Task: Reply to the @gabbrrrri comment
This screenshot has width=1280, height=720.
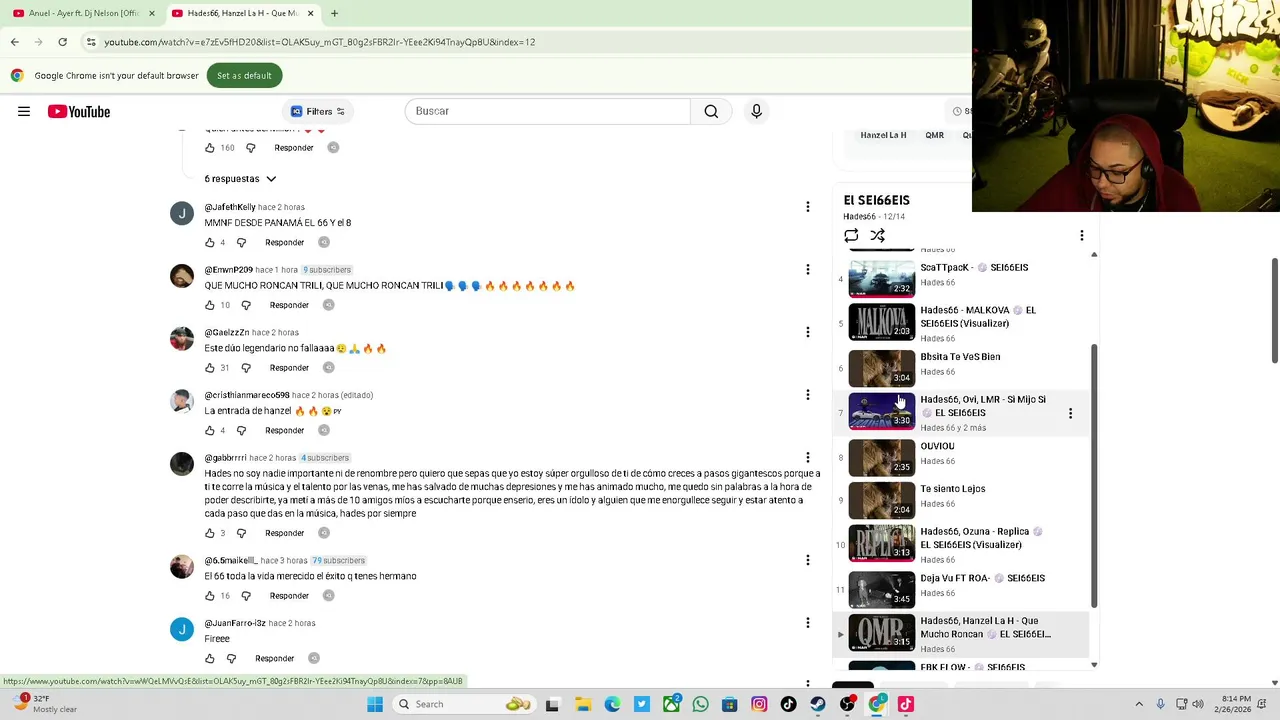Action: click(284, 533)
